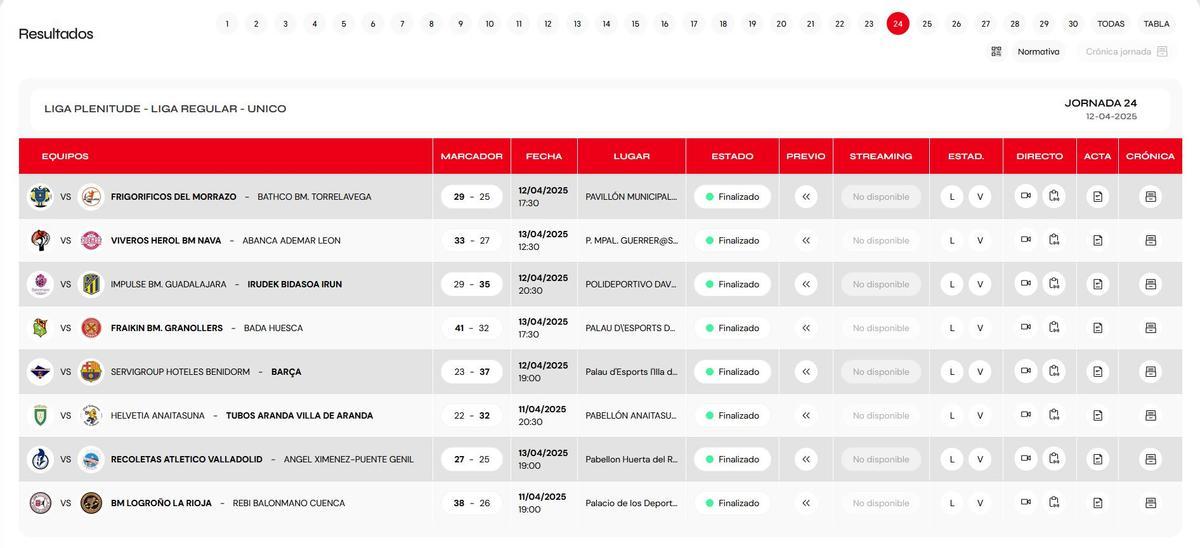Open the acta for Servigroup Hoteles Benidorm match
This screenshot has width=1200, height=548.
pyautogui.click(x=1098, y=372)
